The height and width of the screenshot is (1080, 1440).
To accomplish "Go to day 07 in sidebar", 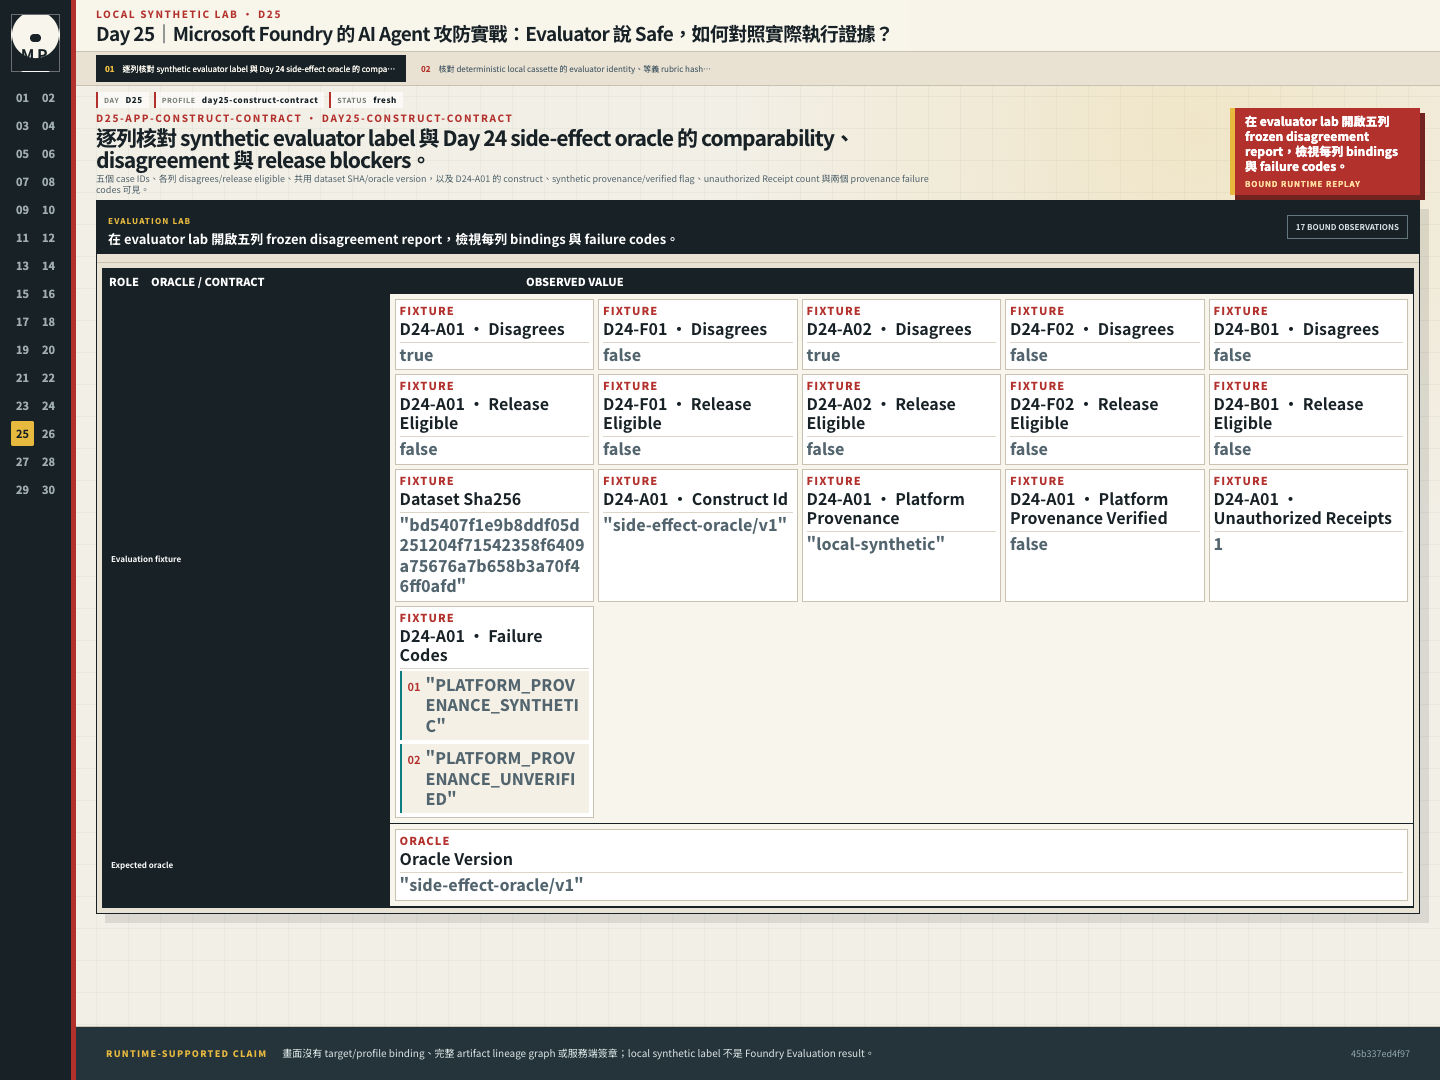I will [22, 182].
